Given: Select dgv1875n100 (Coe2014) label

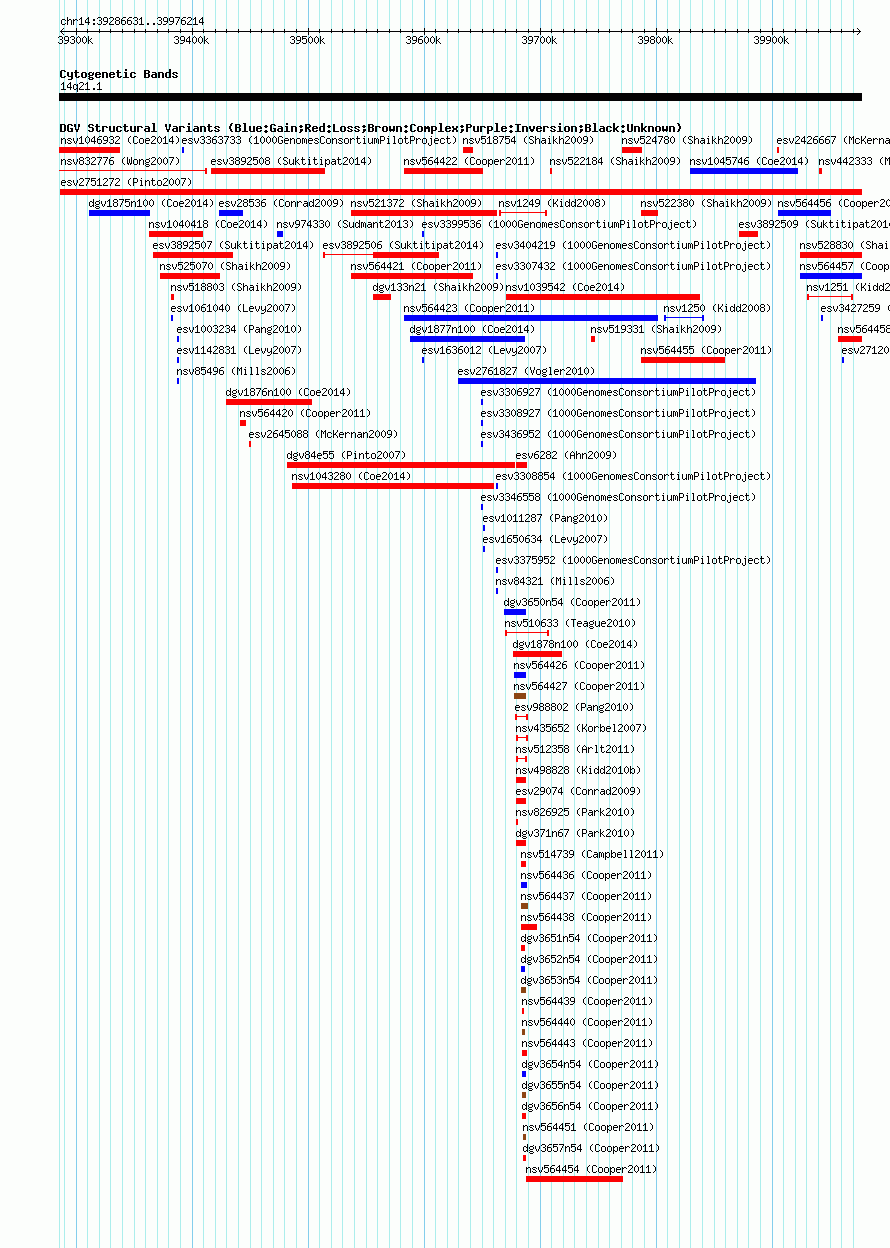Looking at the screenshot, I should tap(149, 203).
